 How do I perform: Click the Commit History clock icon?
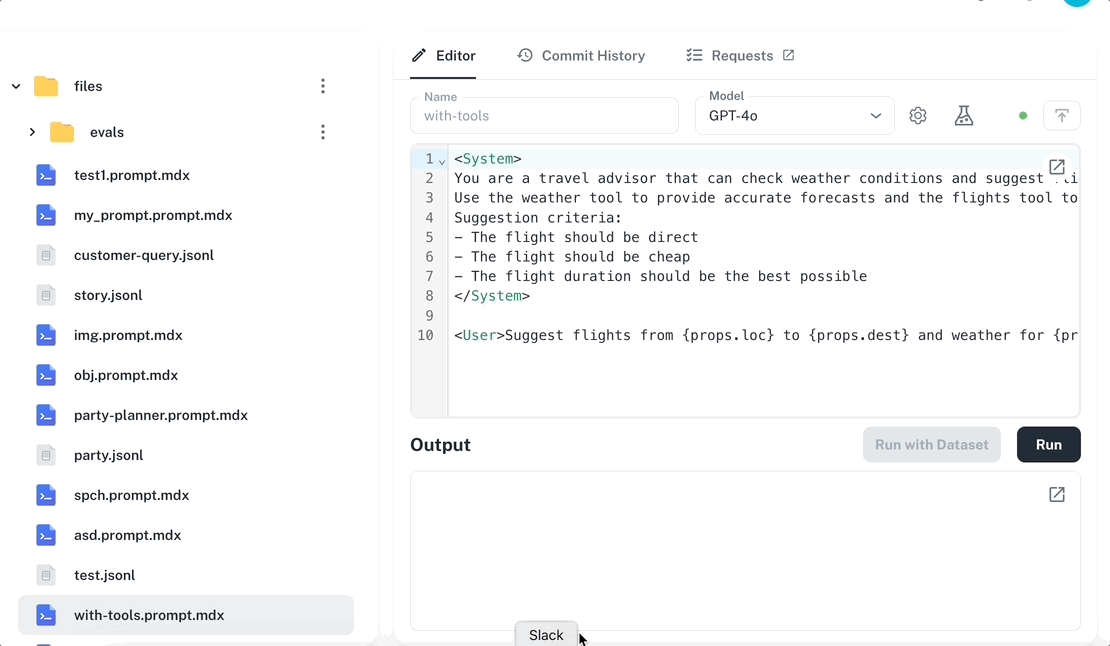coord(525,55)
